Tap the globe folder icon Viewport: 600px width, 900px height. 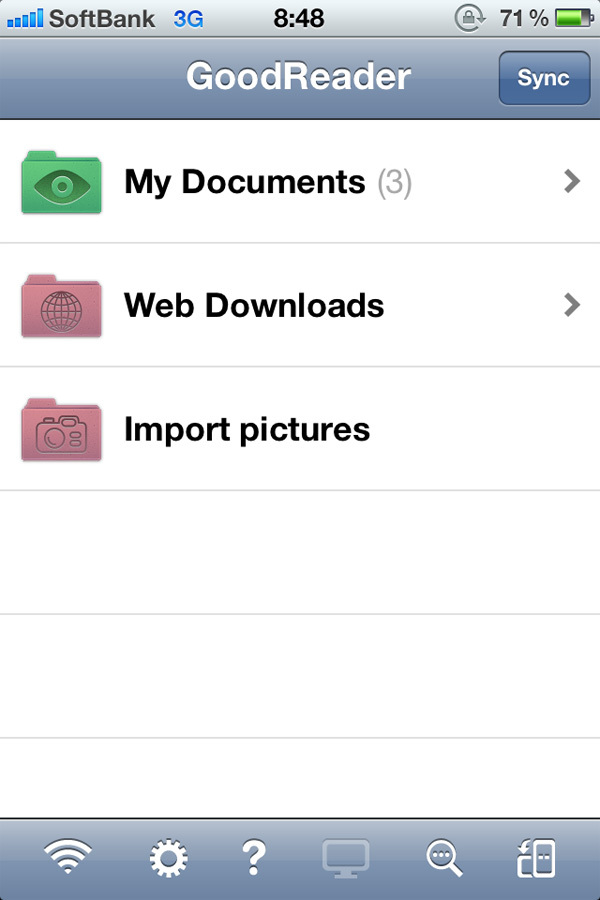61,306
